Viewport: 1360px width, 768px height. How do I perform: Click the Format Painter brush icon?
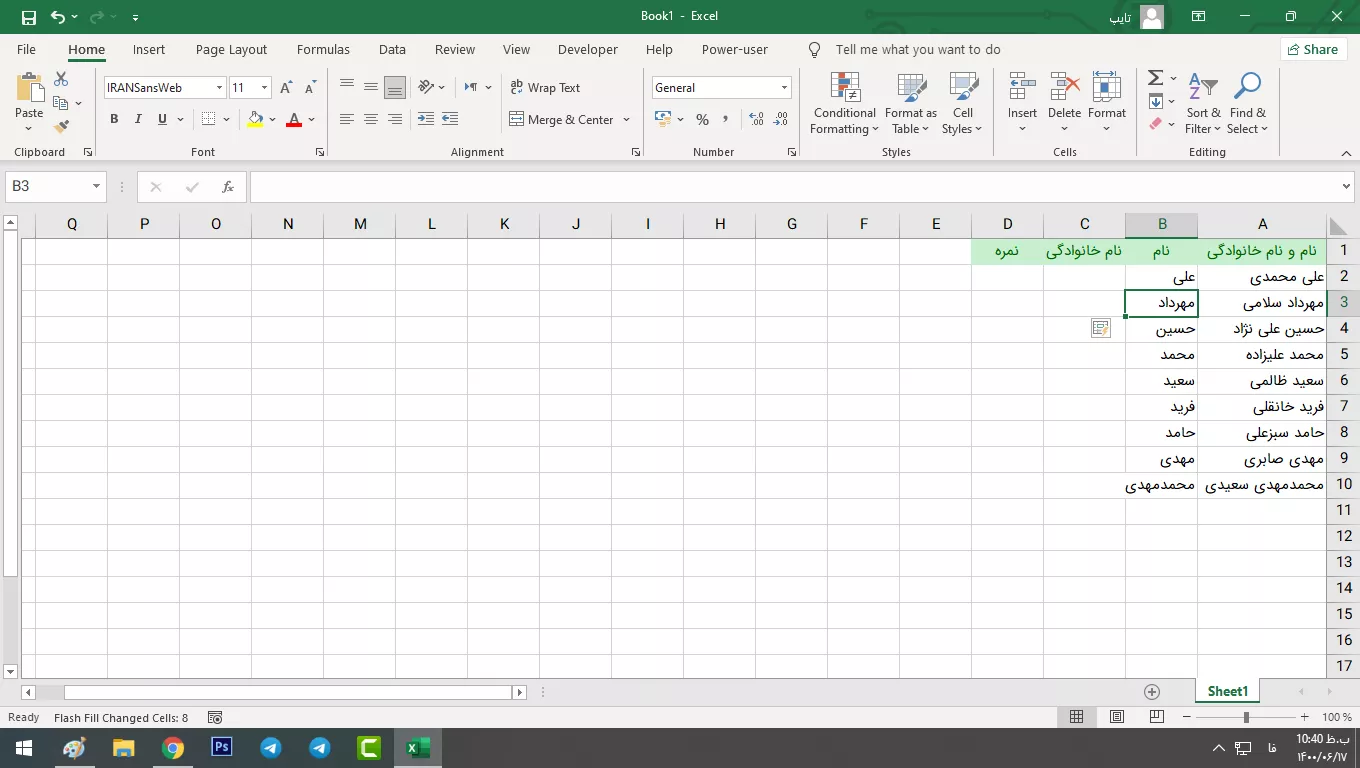(61, 127)
